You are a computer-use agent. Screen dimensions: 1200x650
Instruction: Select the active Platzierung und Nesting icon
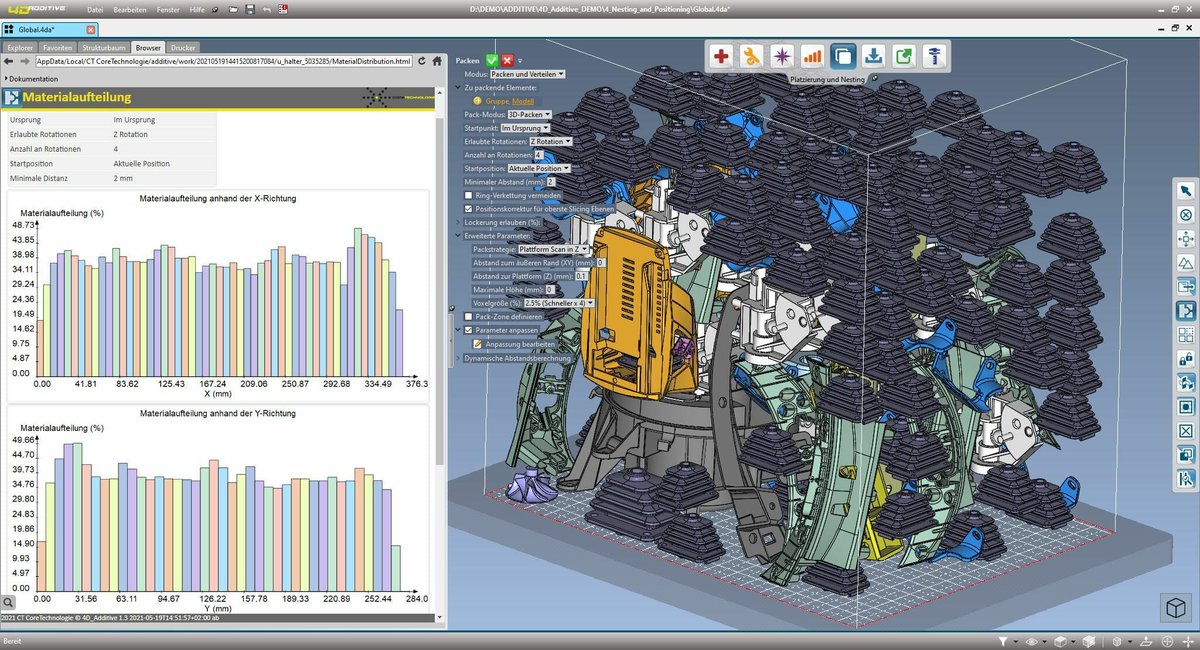[844, 56]
